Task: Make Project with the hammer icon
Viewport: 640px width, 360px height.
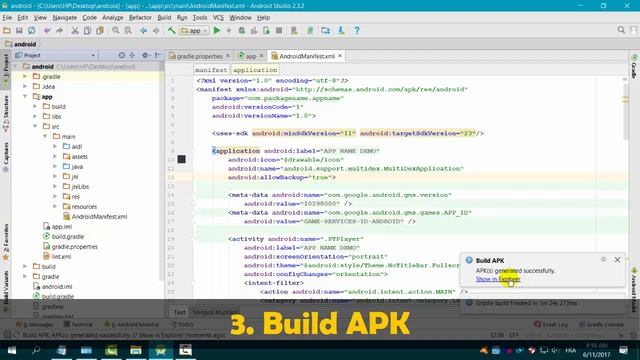Action: coord(171,30)
